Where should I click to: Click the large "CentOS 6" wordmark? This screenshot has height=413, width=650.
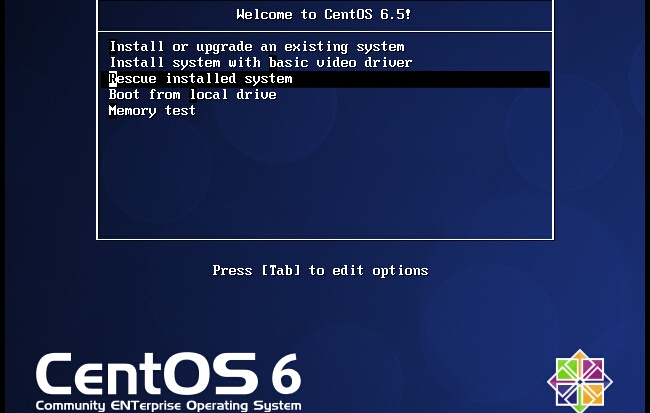pyautogui.click(x=169, y=374)
